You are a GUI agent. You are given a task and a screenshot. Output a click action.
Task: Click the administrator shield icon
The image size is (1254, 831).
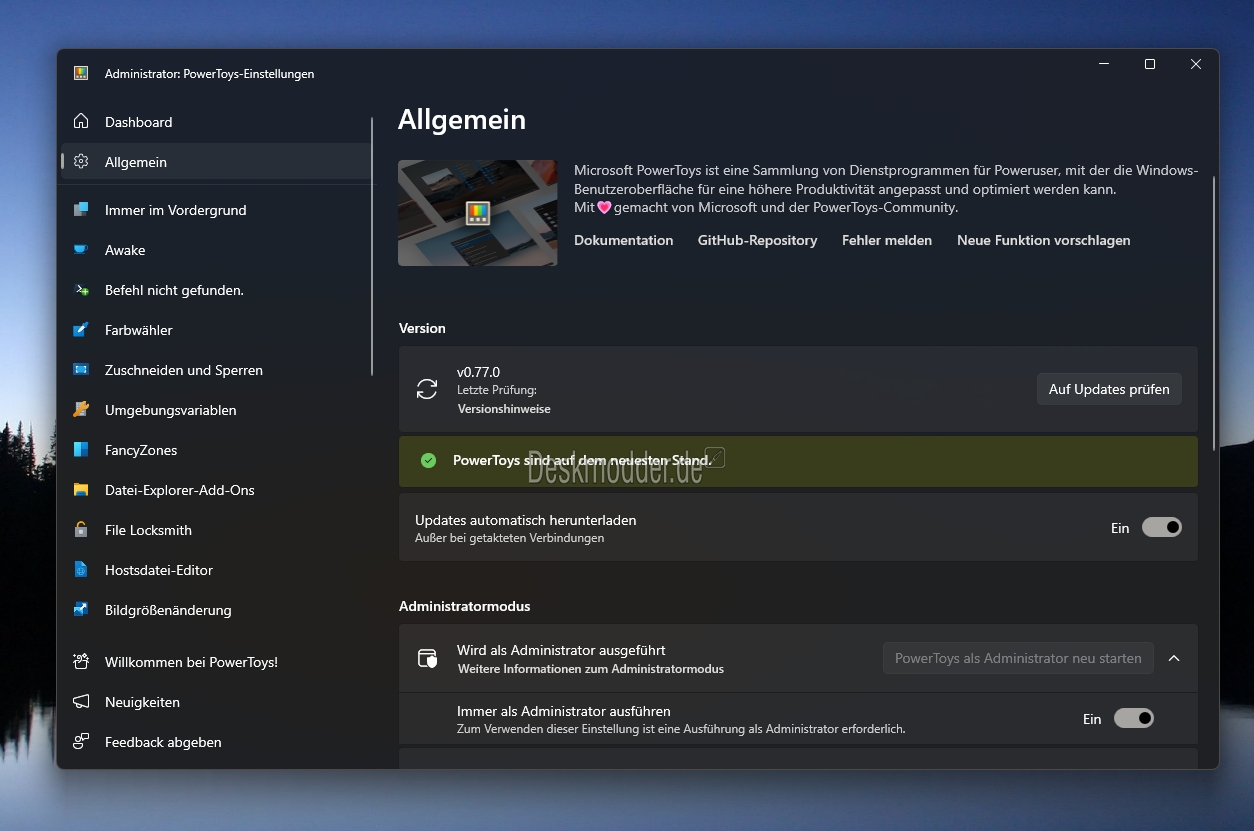pos(427,658)
